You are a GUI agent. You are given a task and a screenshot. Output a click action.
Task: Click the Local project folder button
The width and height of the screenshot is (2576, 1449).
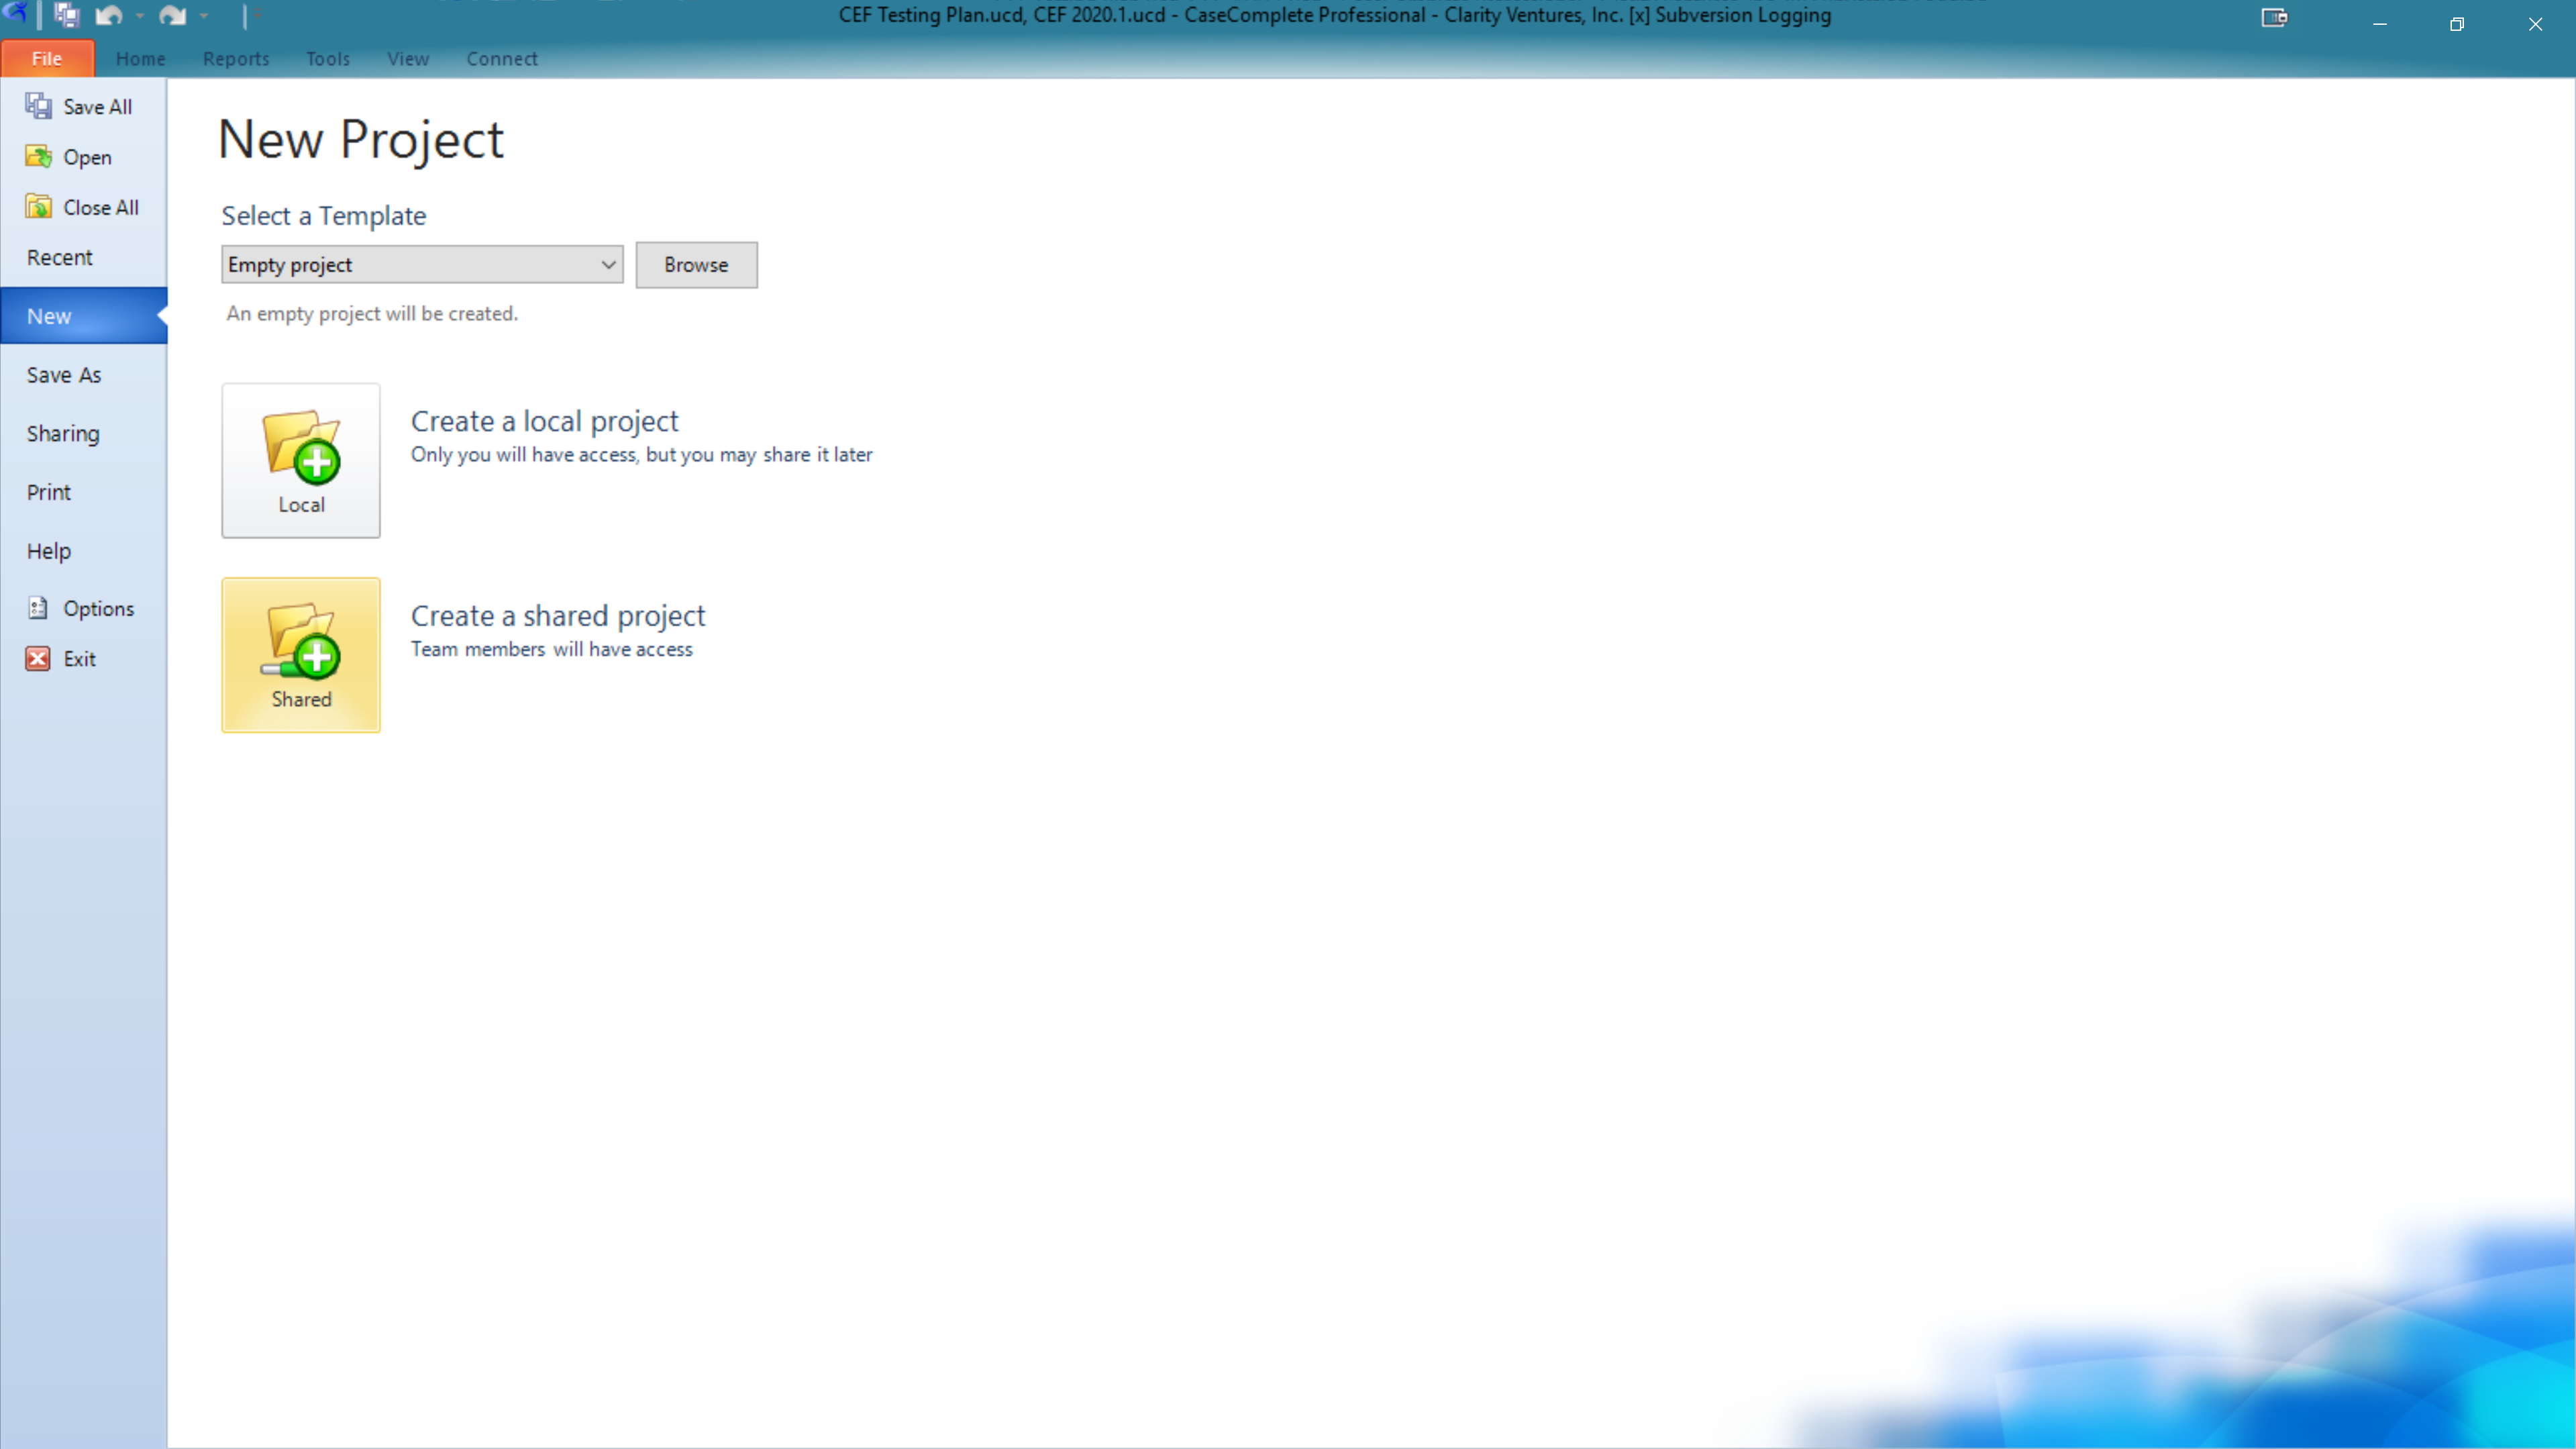[301, 460]
